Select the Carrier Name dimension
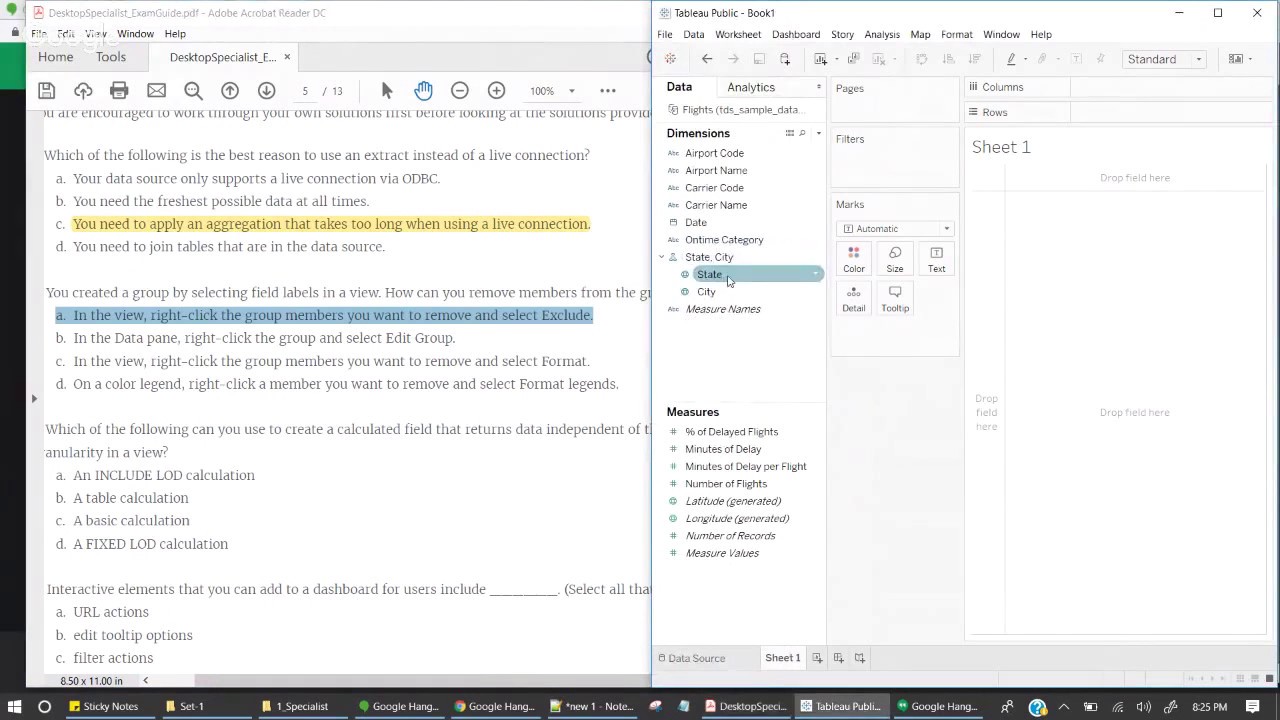 click(716, 205)
